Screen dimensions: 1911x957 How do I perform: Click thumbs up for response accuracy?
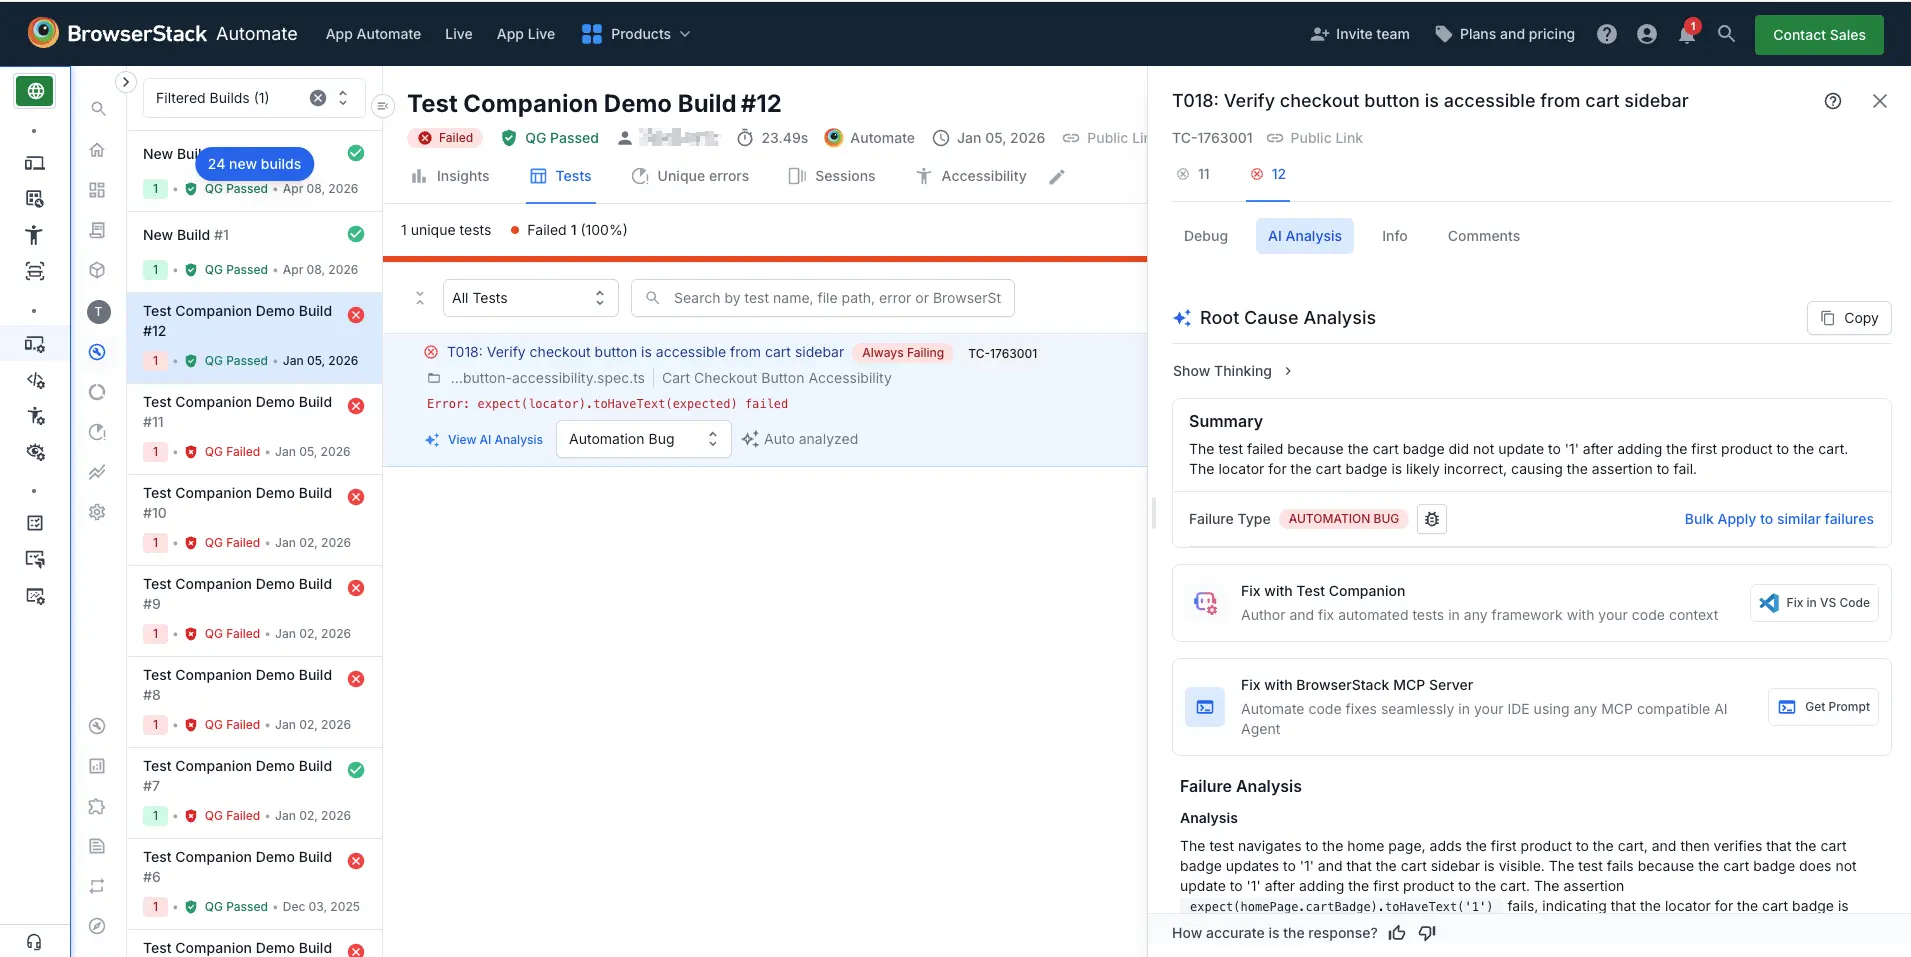tap(1397, 933)
